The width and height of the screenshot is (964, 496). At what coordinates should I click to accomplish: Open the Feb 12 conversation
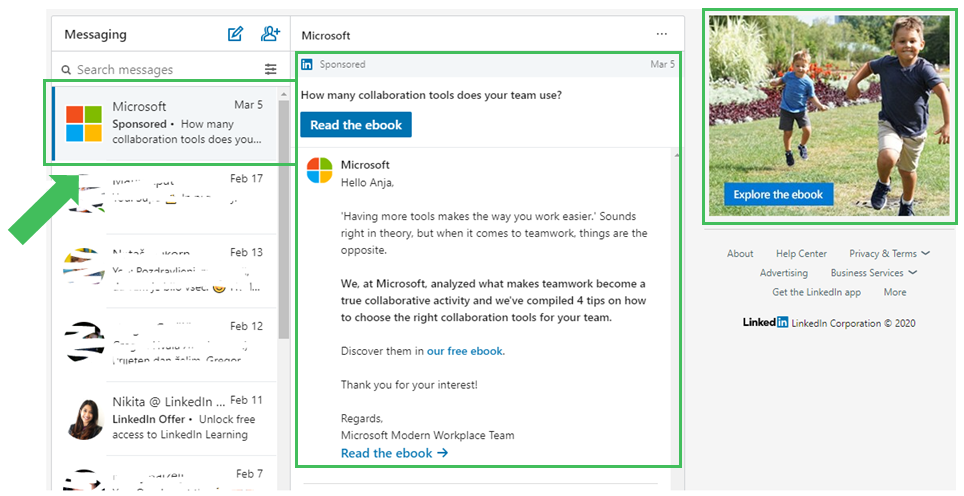pyautogui.click(x=165, y=345)
